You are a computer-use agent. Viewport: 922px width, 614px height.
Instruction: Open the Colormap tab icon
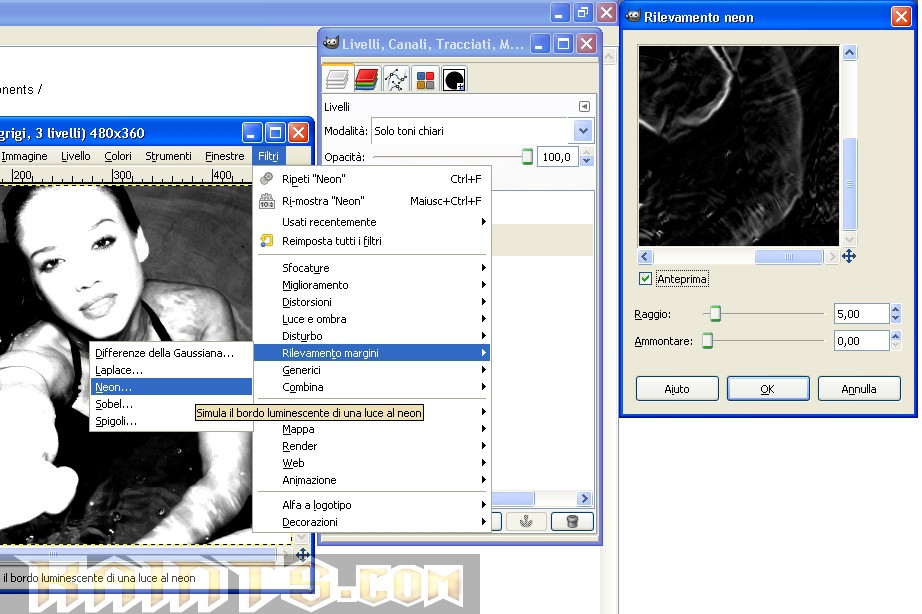[x=425, y=79]
